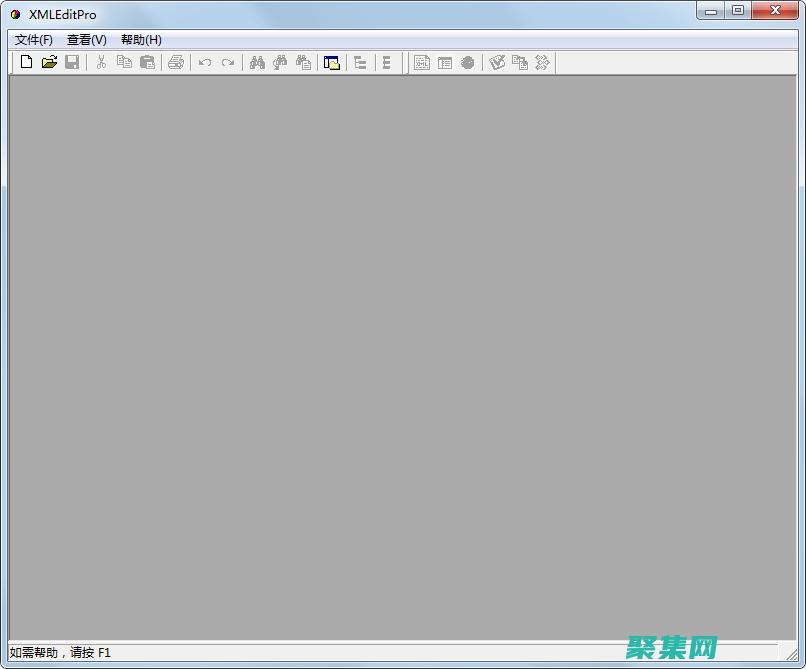This screenshot has width=806, height=669.
Task: Click the Print icon
Action: tap(176, 62)
